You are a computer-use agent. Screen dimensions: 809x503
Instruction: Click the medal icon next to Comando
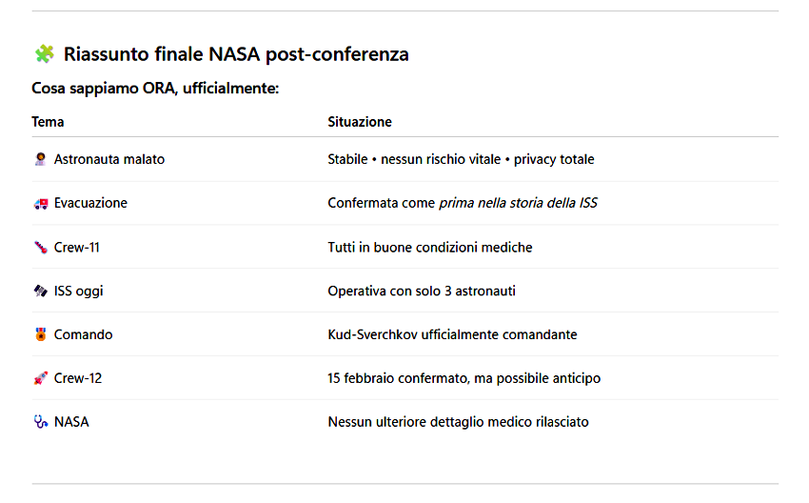coord(40,335)
